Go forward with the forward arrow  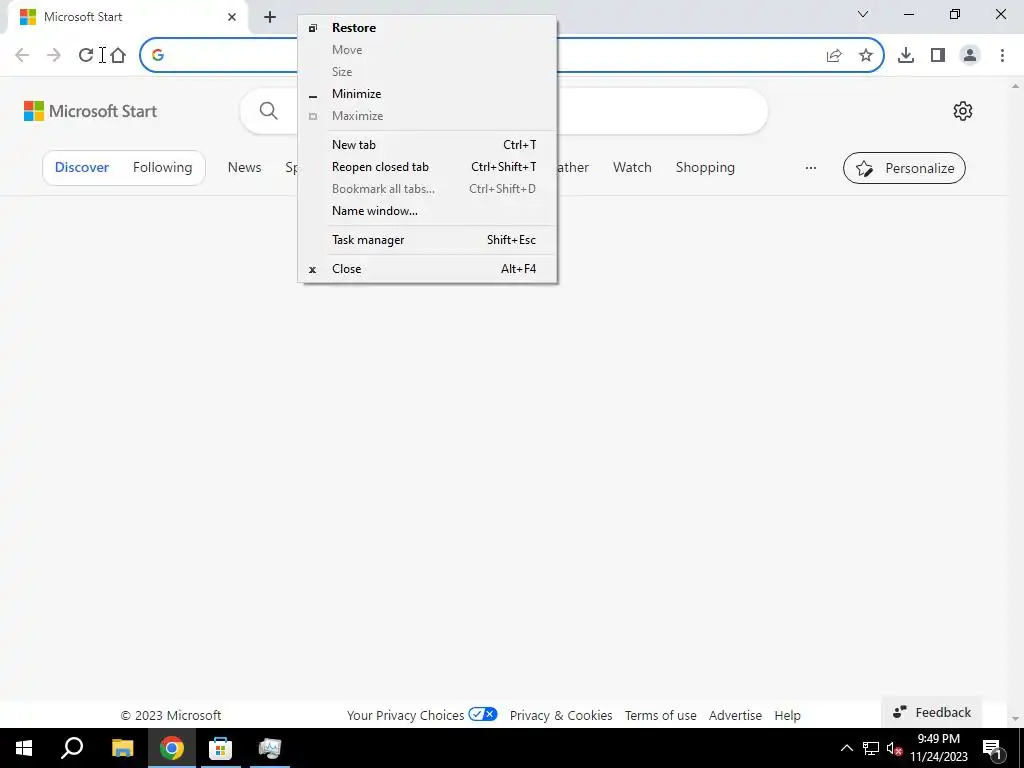click(54, 55)
